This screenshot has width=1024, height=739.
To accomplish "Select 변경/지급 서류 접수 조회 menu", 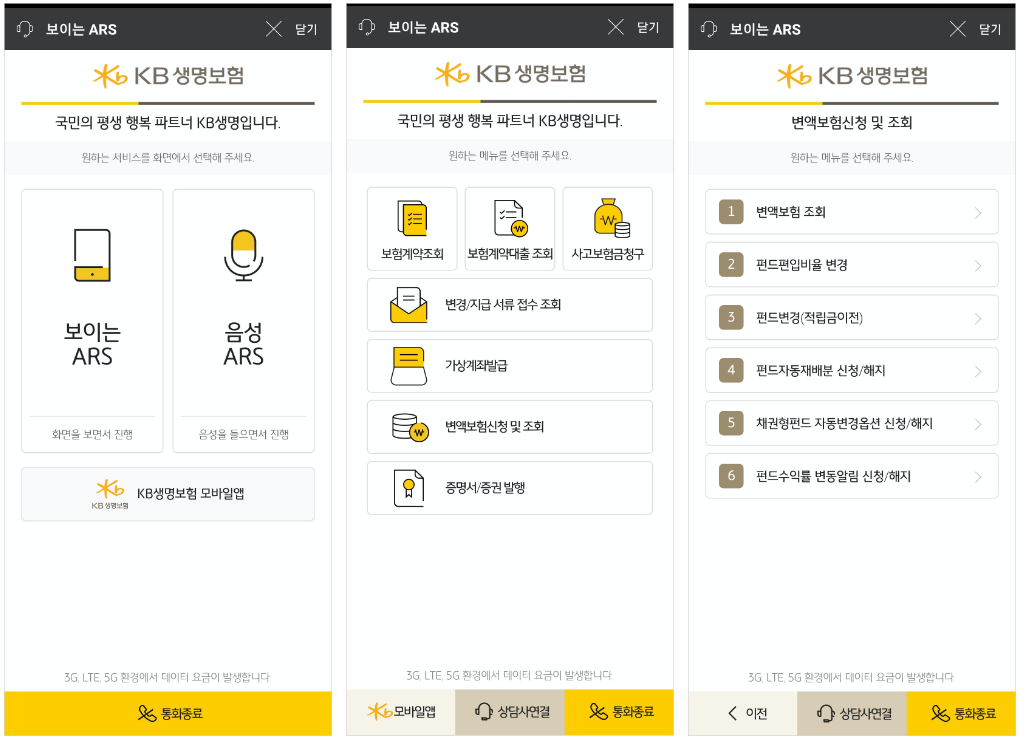I will click(510, 305).
